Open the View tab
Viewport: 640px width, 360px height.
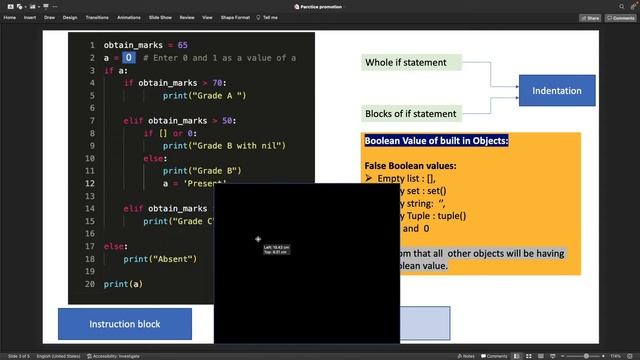tap(207, 18)
